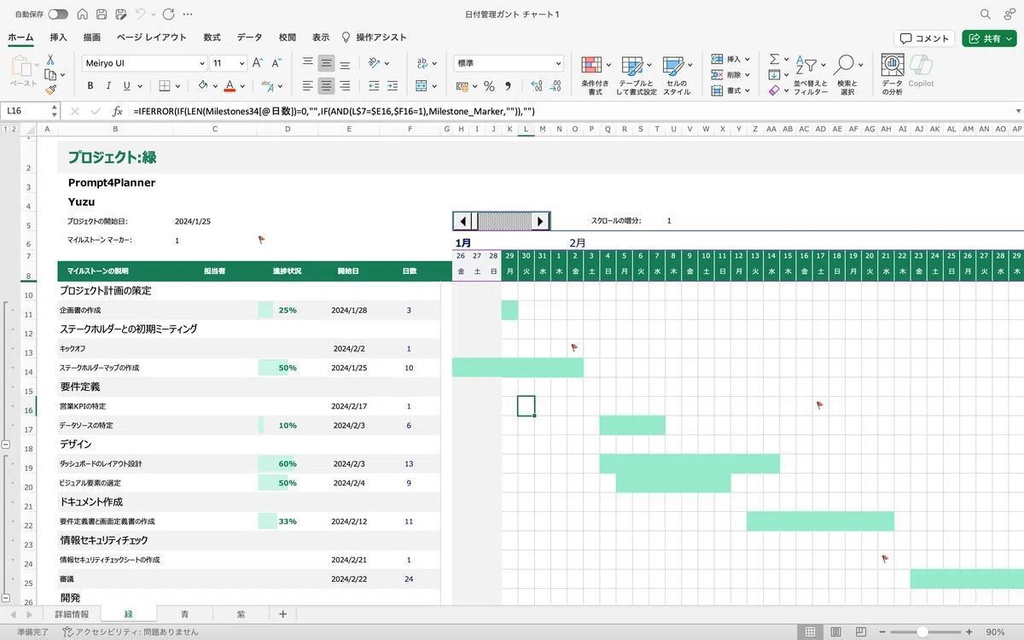The height and width of the screenshot is (640, 1024).
Task: Click the increase decimal icon
Action: (537, 86)
